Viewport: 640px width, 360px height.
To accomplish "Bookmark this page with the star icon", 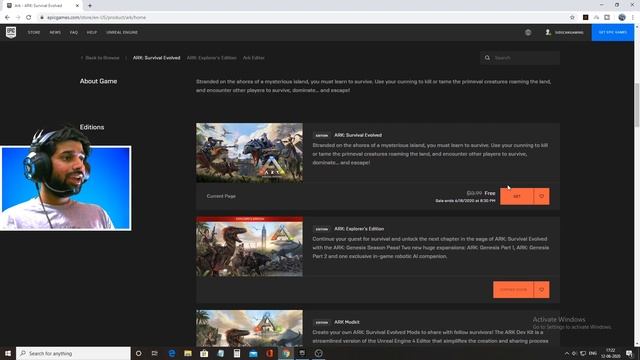I will click(x=572, y=18).
